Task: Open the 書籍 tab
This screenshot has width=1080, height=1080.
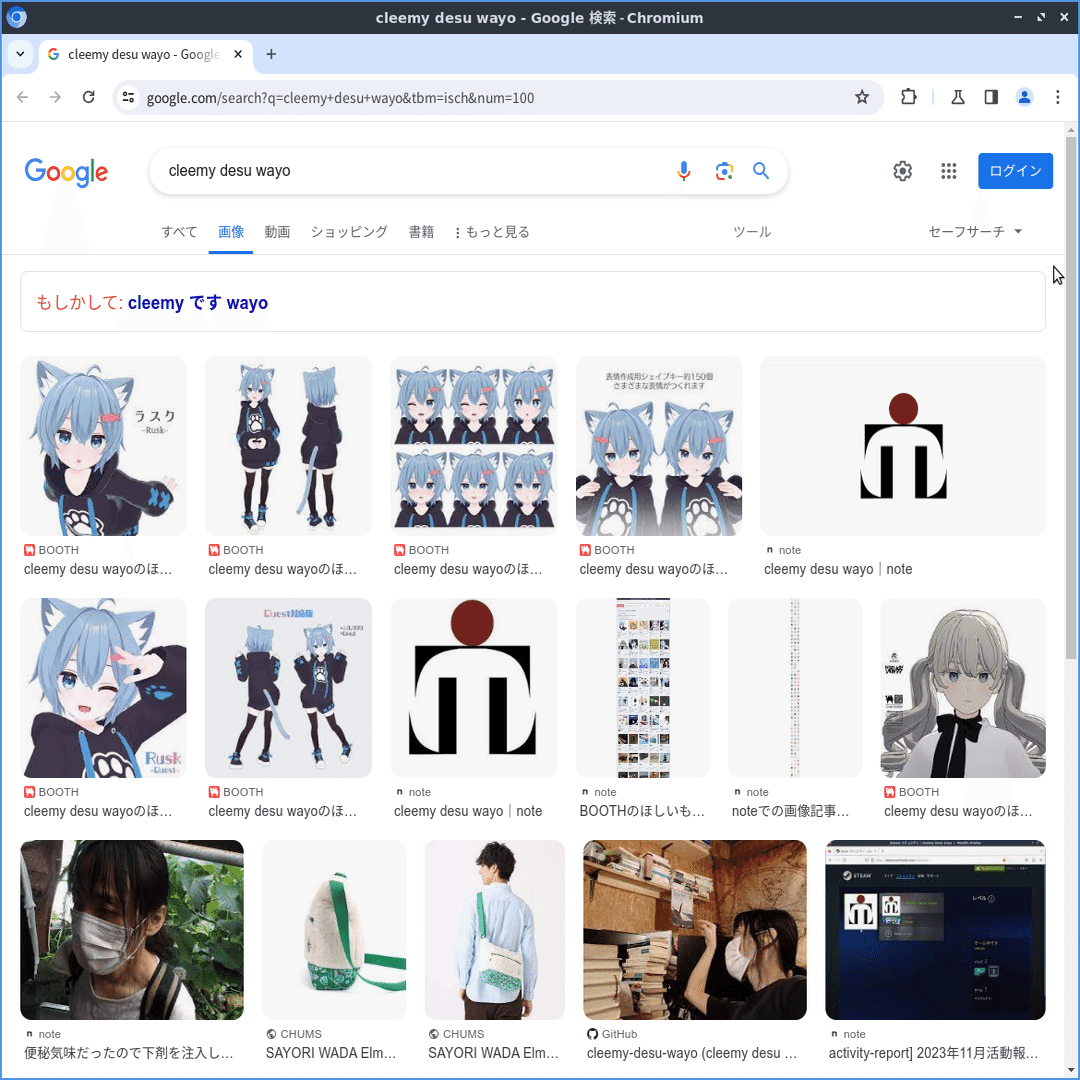Action: coord(421,232)
